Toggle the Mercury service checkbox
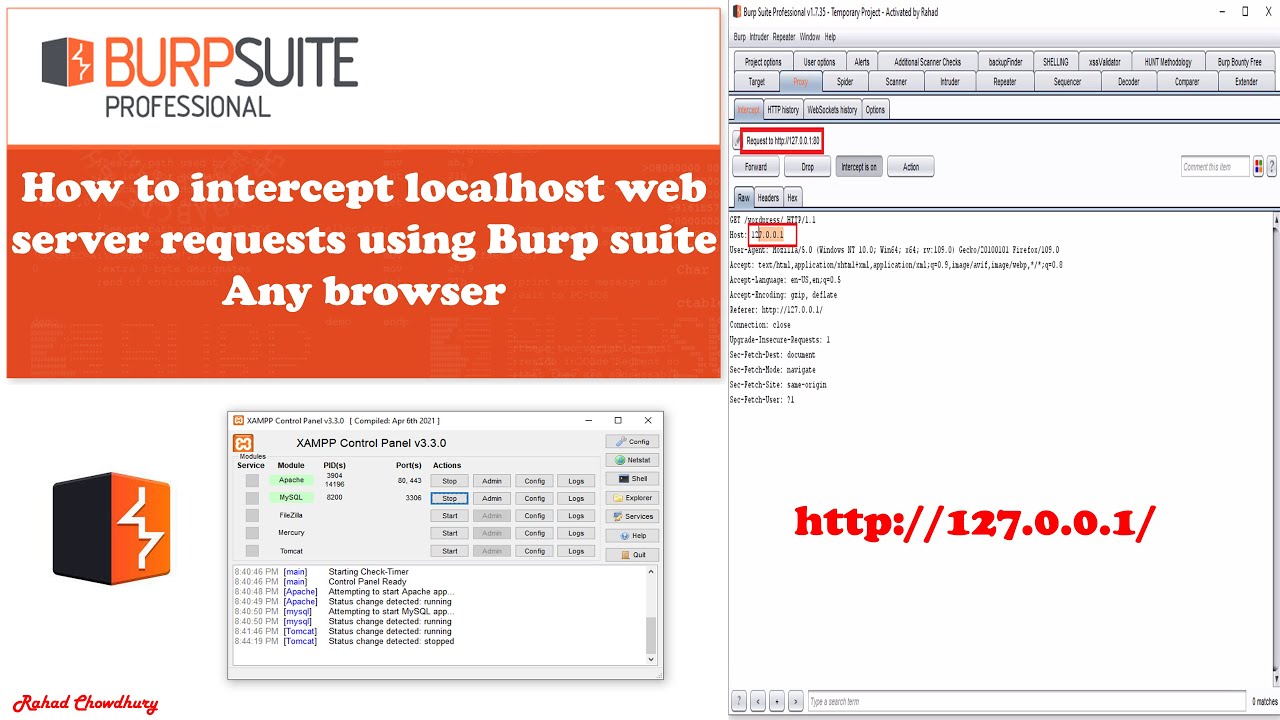The image size is (1280, 720). click(x=252, y=533)
